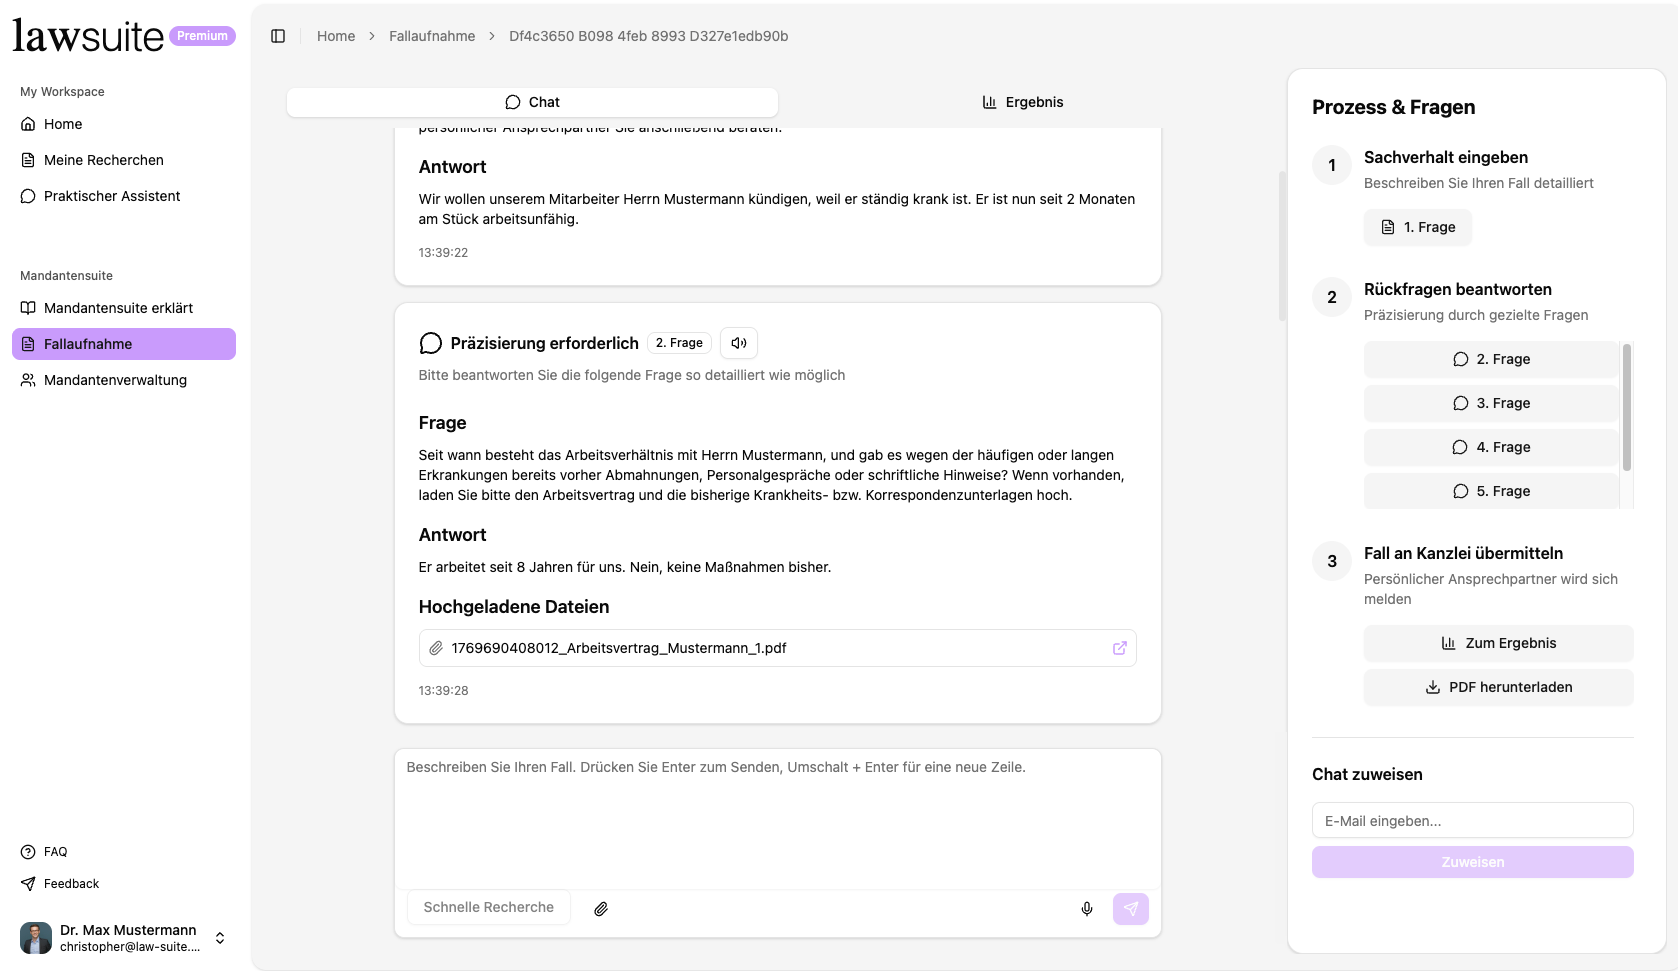Screen dimensions: 1678x971
Task: Play the question audio speaker icon
Action: (x=739, y=343)
